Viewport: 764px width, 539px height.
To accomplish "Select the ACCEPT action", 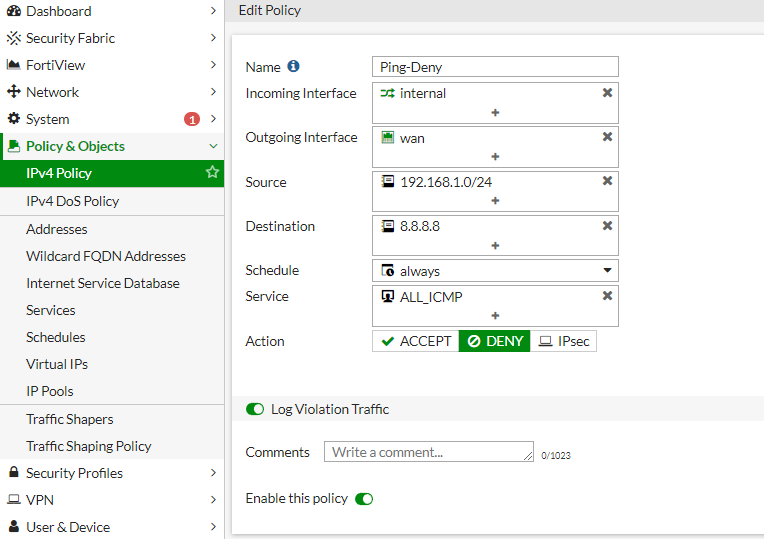I will pyautogui.click(x=416, y=341).
